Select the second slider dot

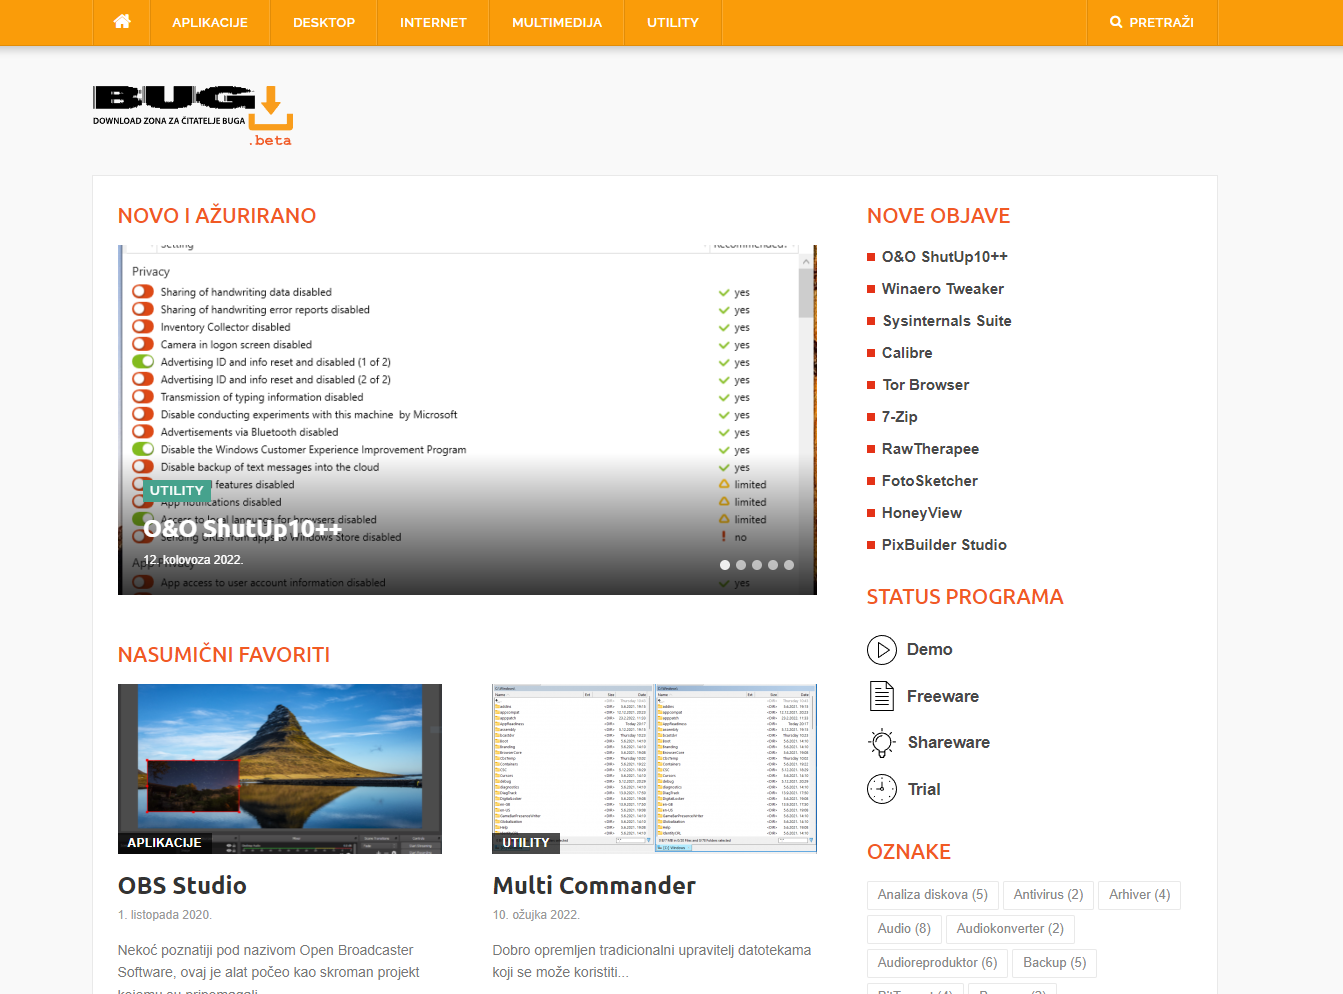pyautogui.click(x=741, y=565)
